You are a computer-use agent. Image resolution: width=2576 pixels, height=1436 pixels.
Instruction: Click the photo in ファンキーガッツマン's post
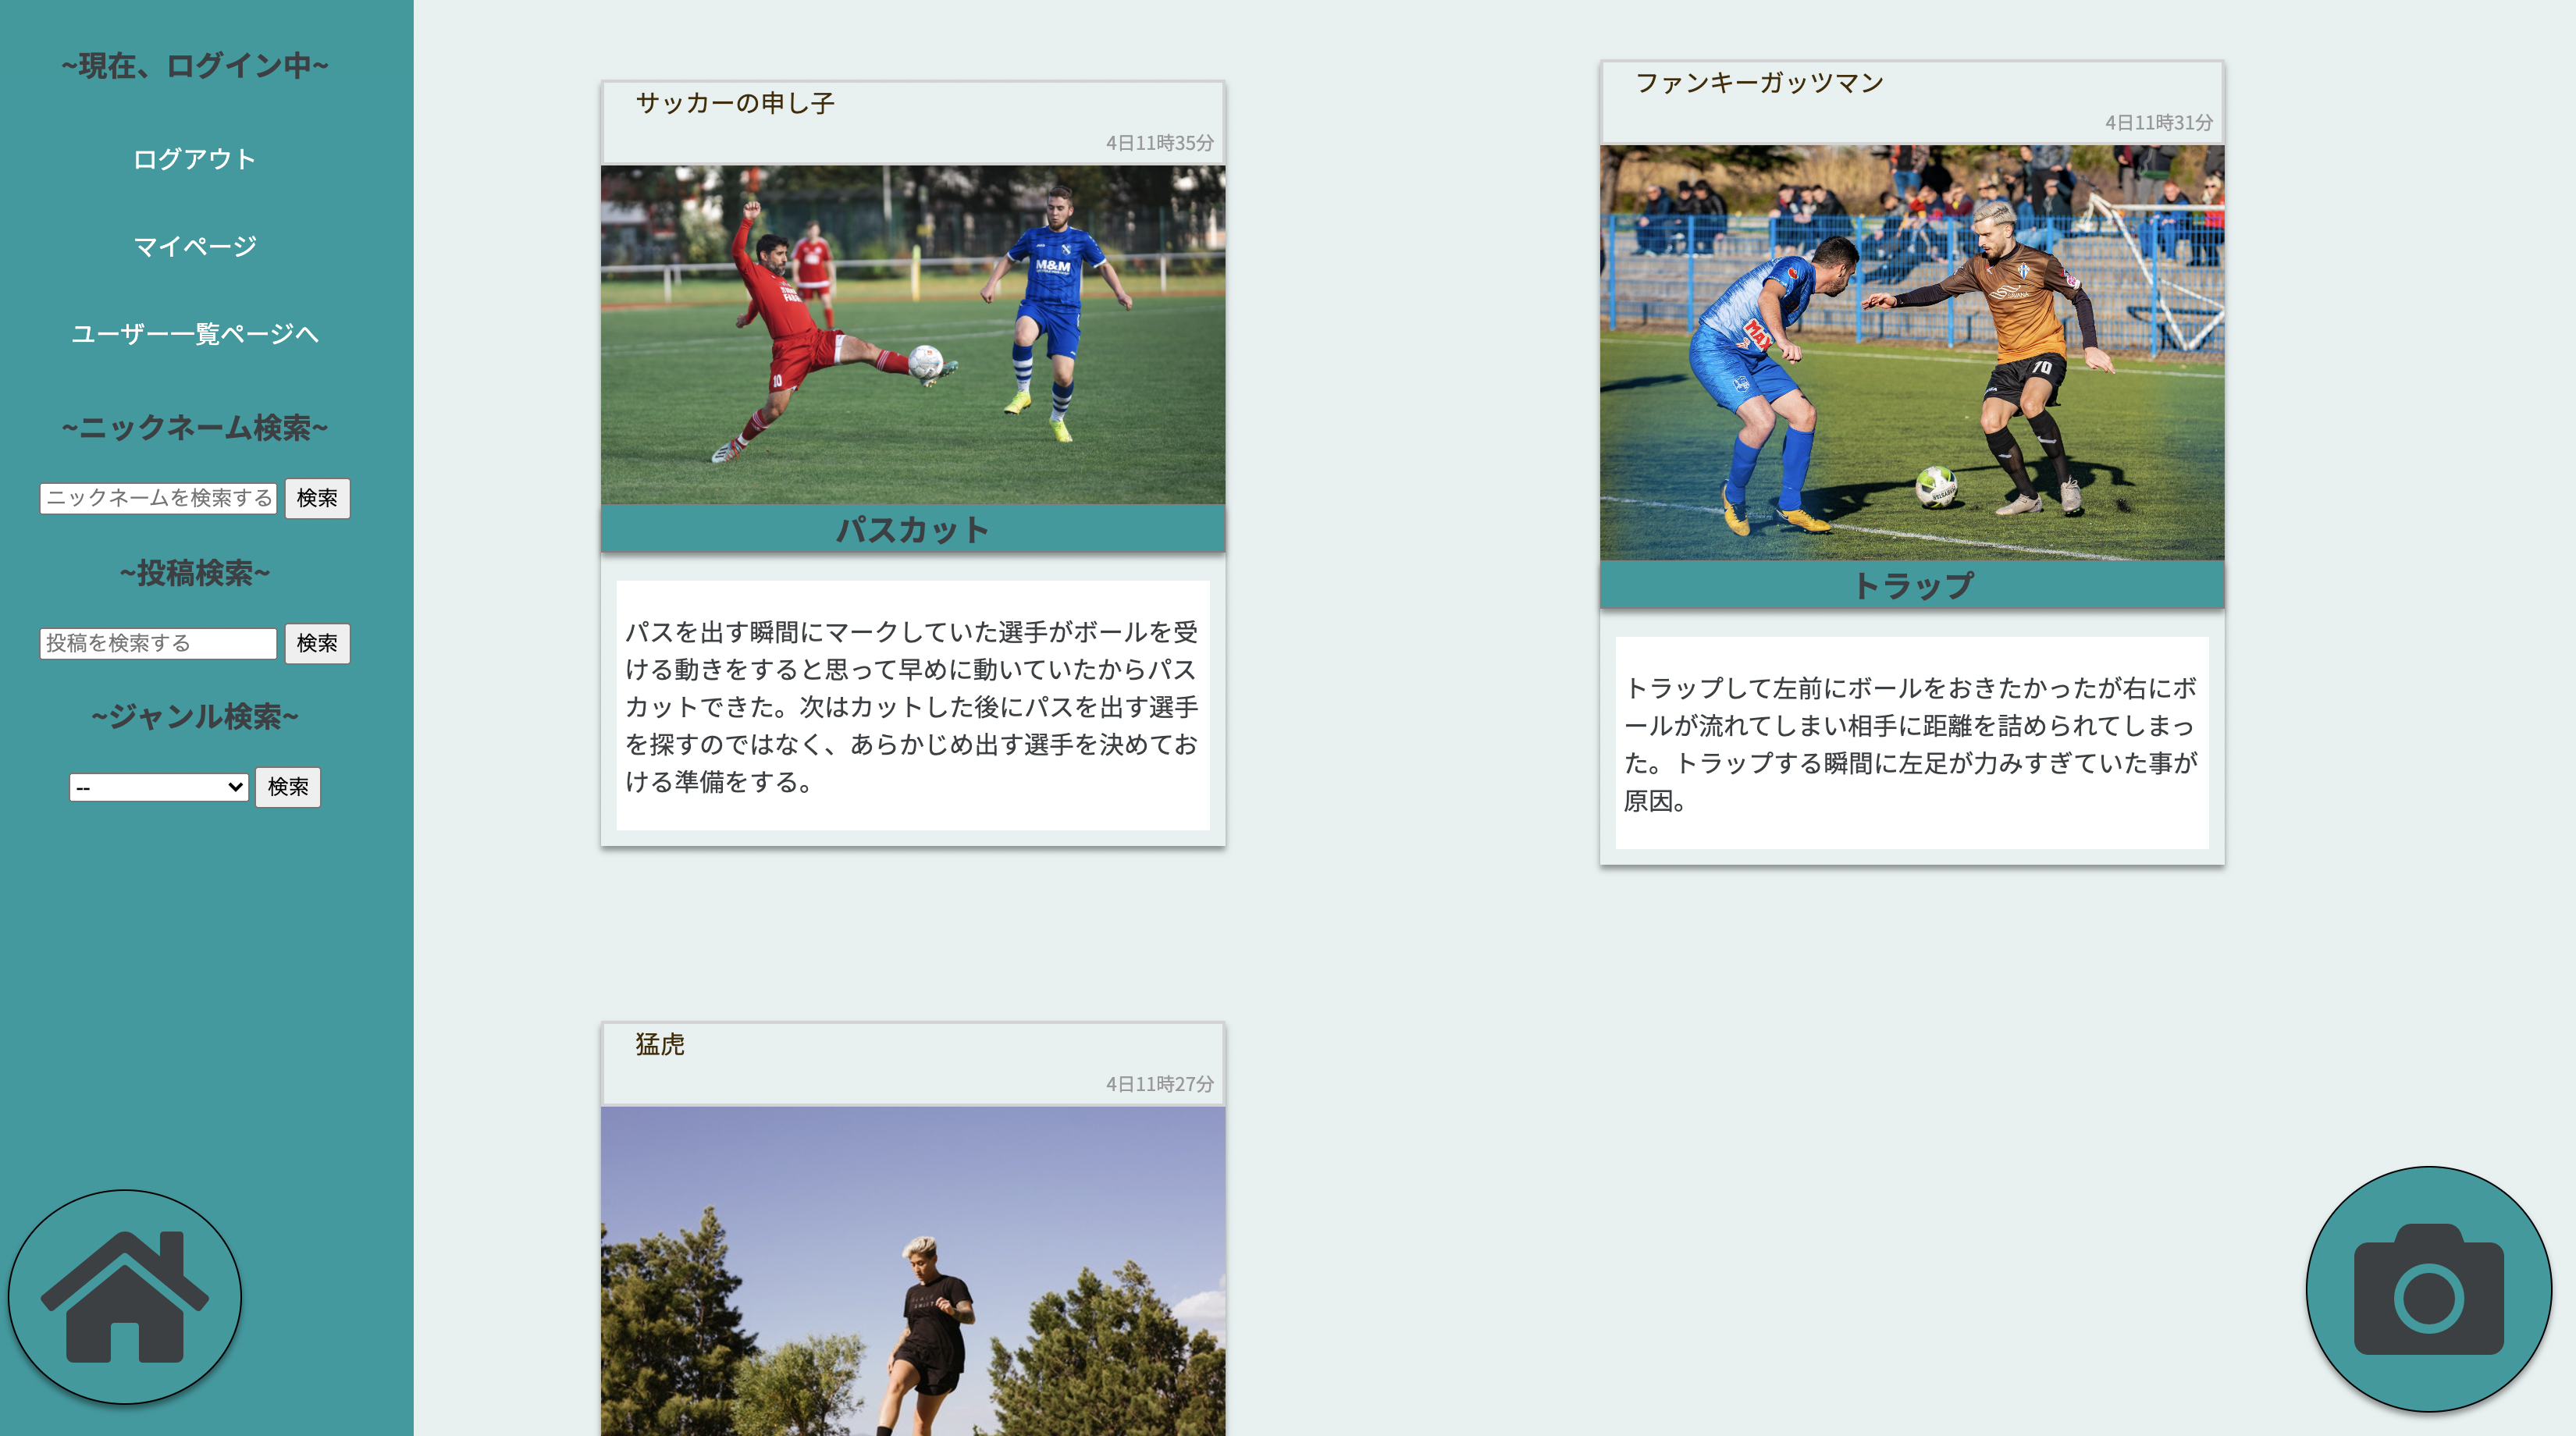click(x=1913, y=350)
